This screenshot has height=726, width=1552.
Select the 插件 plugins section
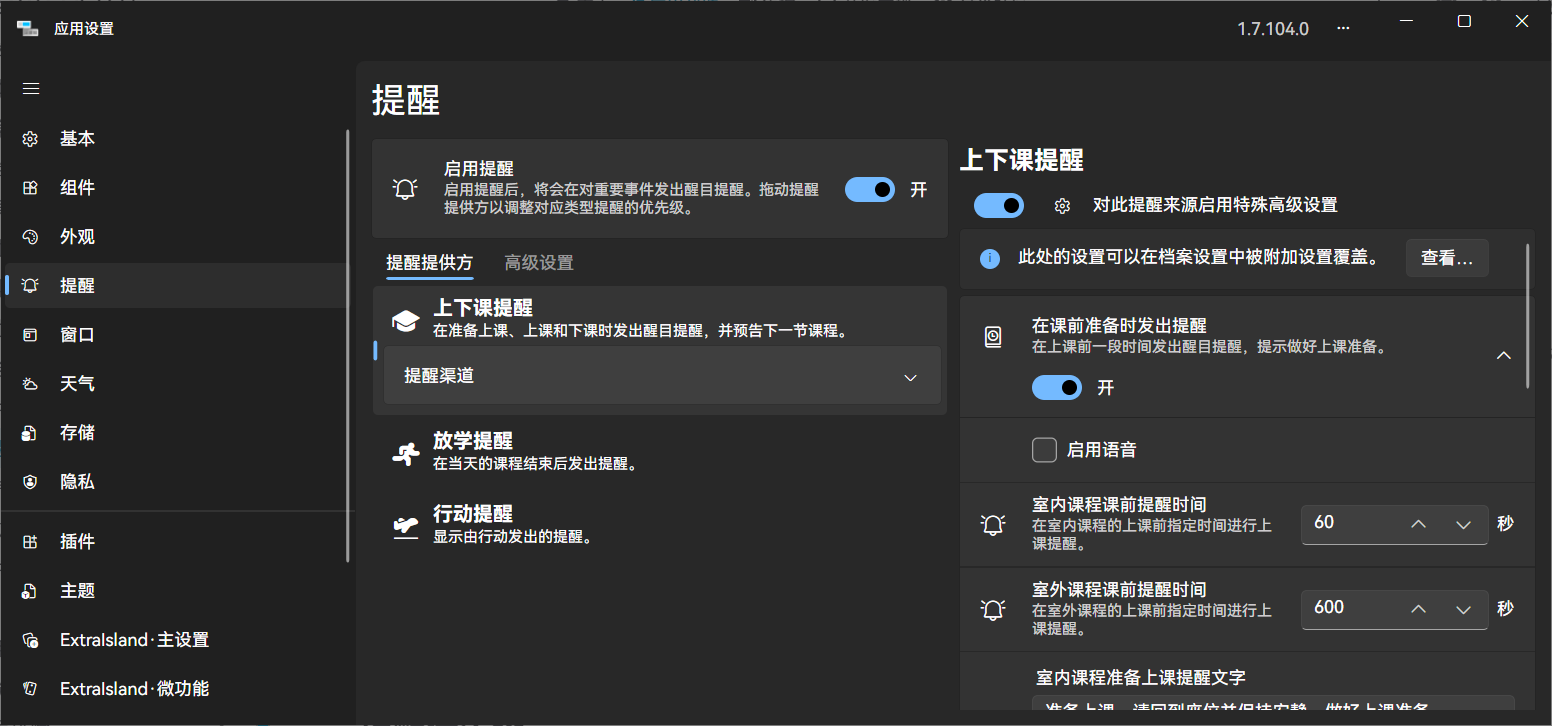point(76,541)
